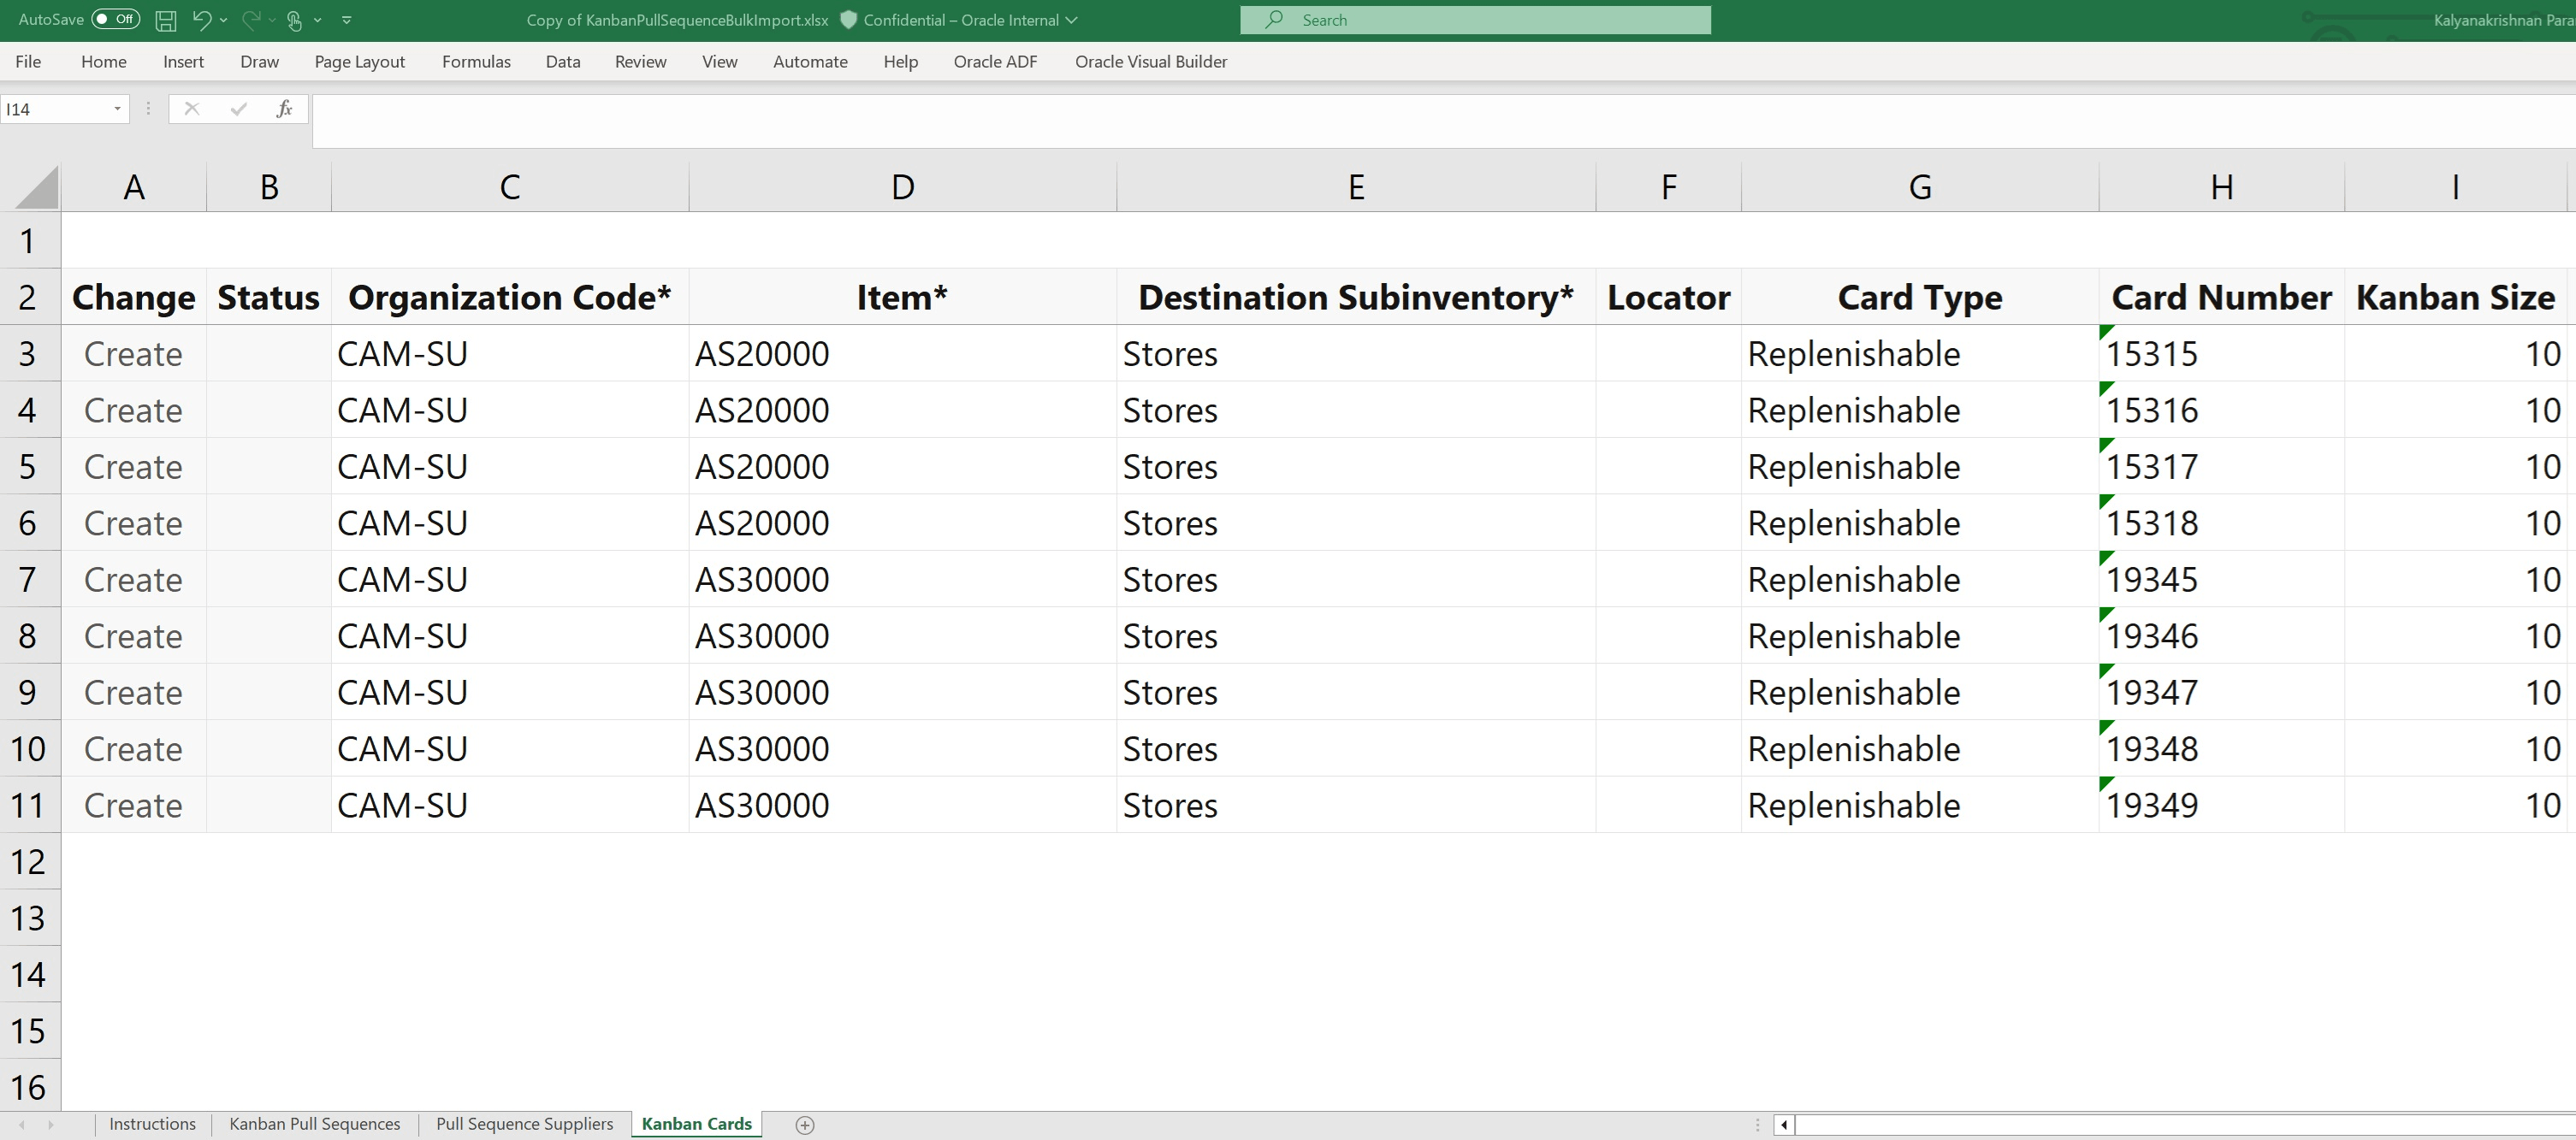The height and width of the screenshot is (1140, 2576).
Task: Select the Touch/Mouse mode icon
Action: pos(295,20)
